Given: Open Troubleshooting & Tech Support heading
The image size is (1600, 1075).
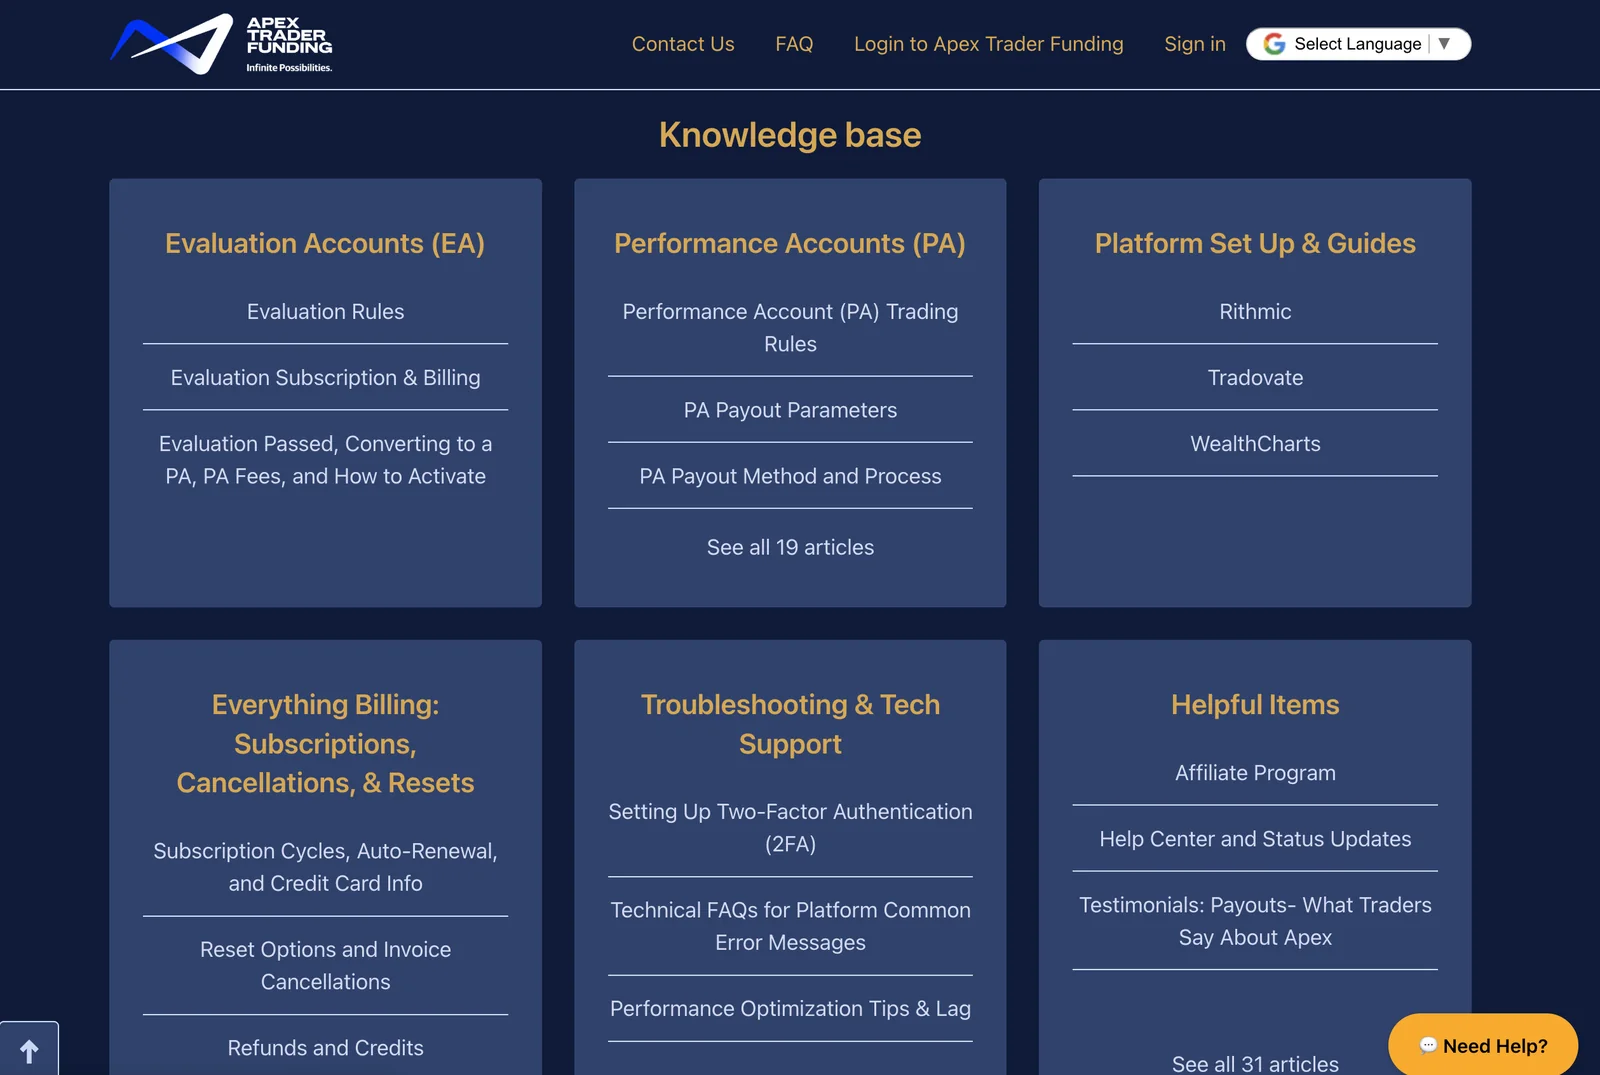Looking at the screenshot, I should tap(790, 724).
